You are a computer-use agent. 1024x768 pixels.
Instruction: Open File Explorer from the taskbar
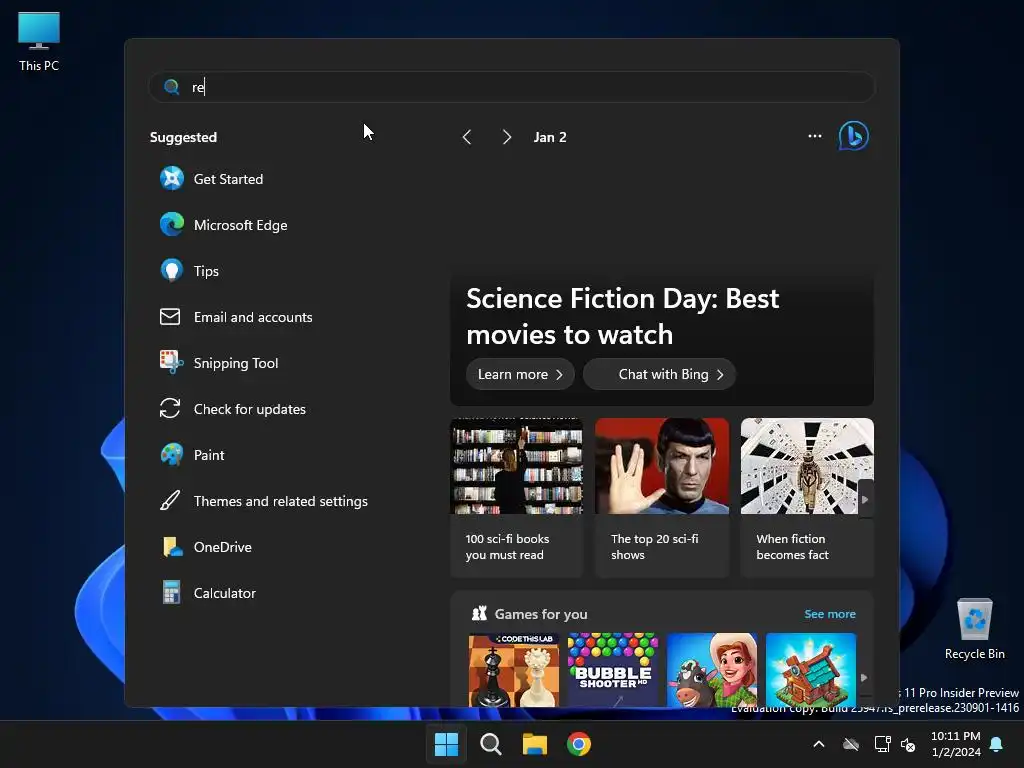point(535,744)
